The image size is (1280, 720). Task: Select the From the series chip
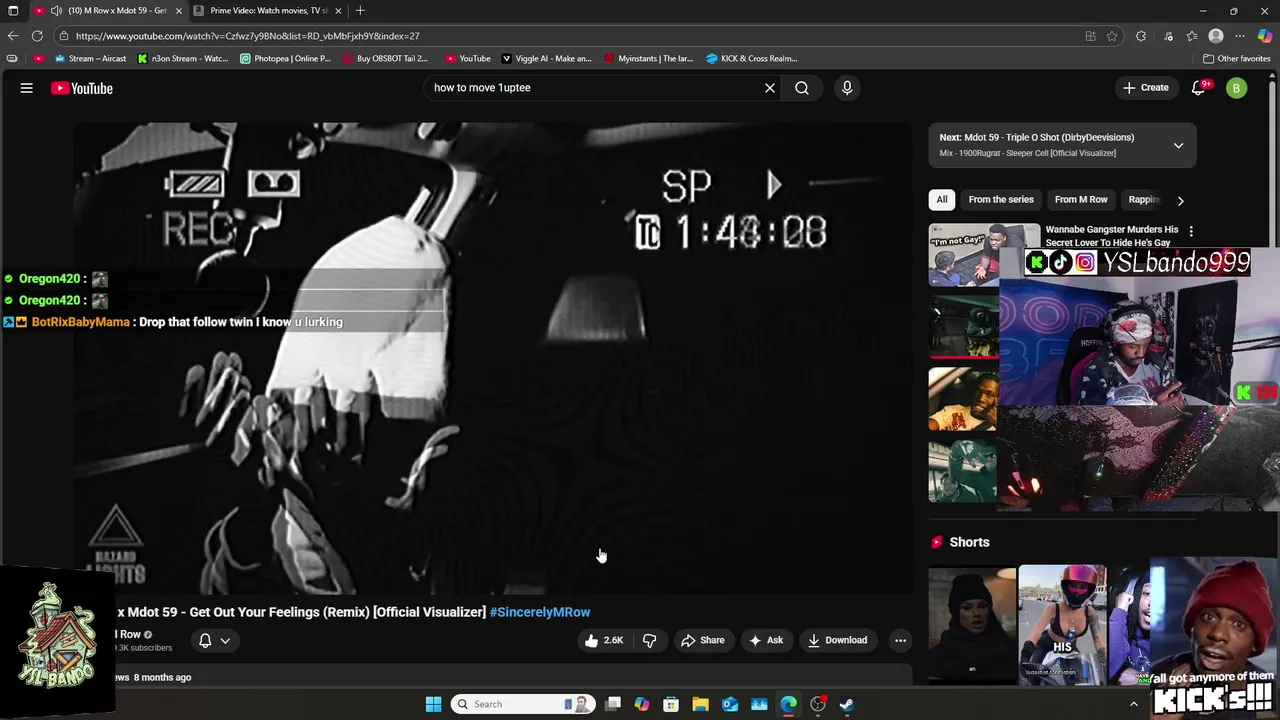tap(1001, 199)
